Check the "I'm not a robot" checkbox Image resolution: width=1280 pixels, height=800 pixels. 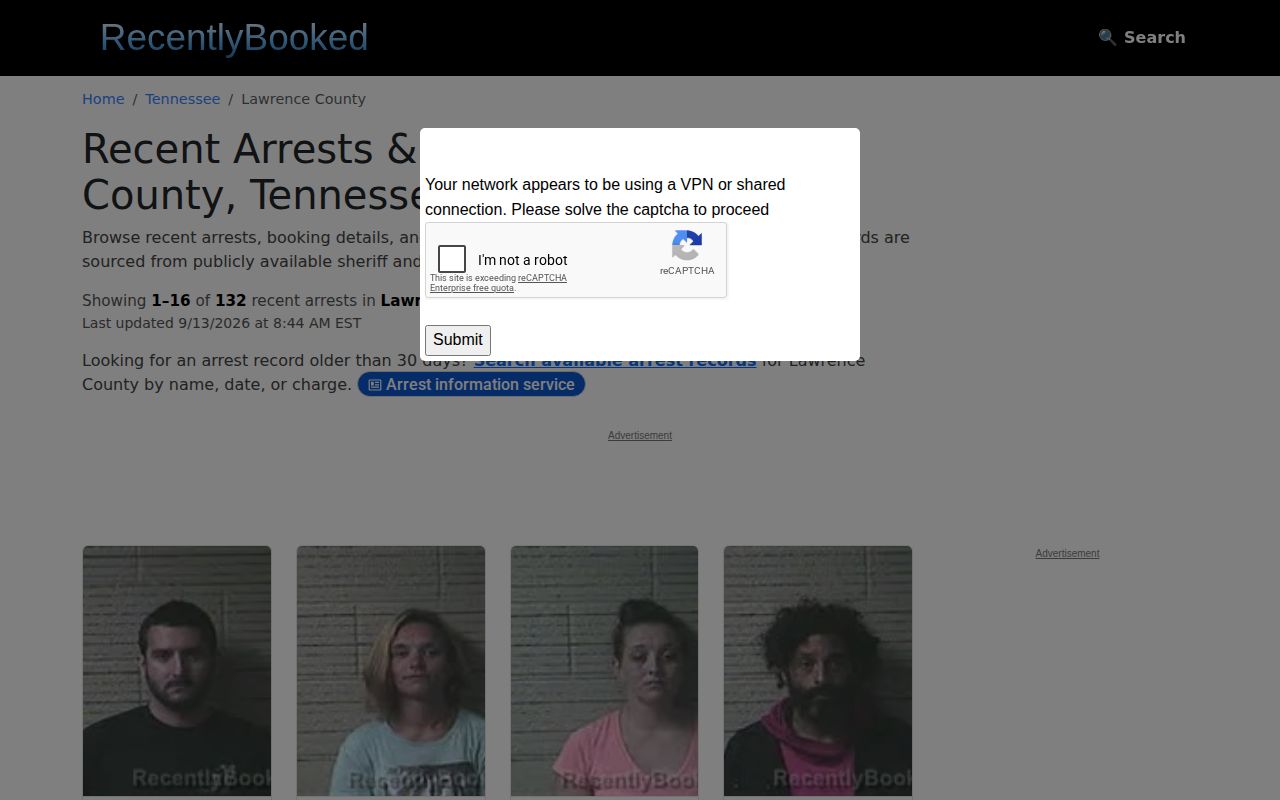(x=452, y=259)
